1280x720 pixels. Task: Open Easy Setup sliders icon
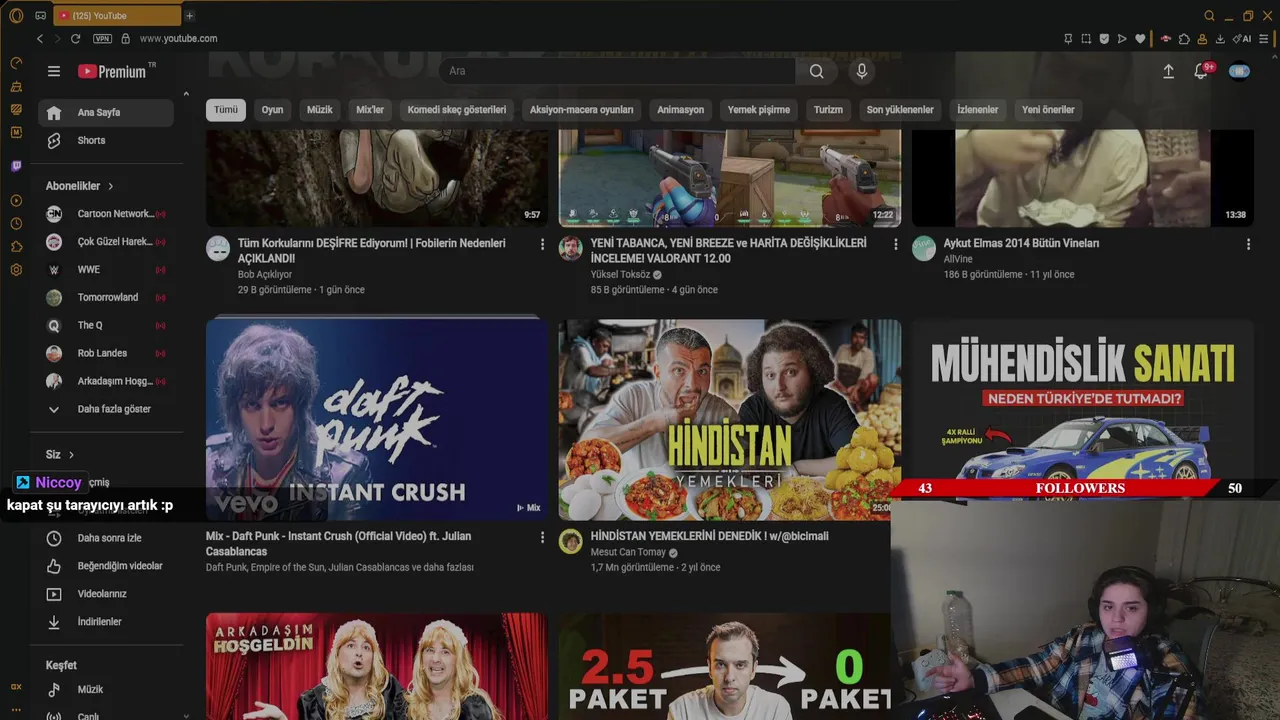[x=1265, y=38]
